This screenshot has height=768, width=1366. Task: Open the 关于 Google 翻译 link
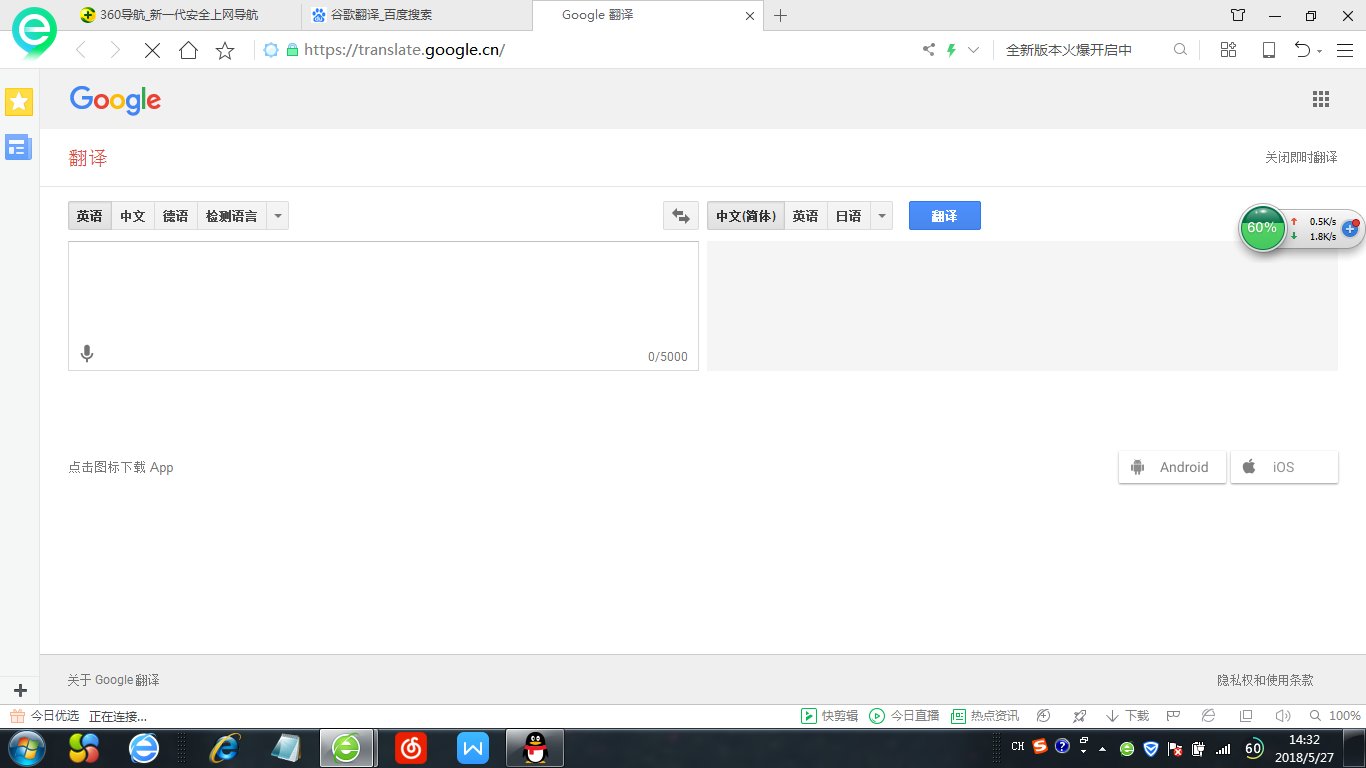[x=113, y=679]
